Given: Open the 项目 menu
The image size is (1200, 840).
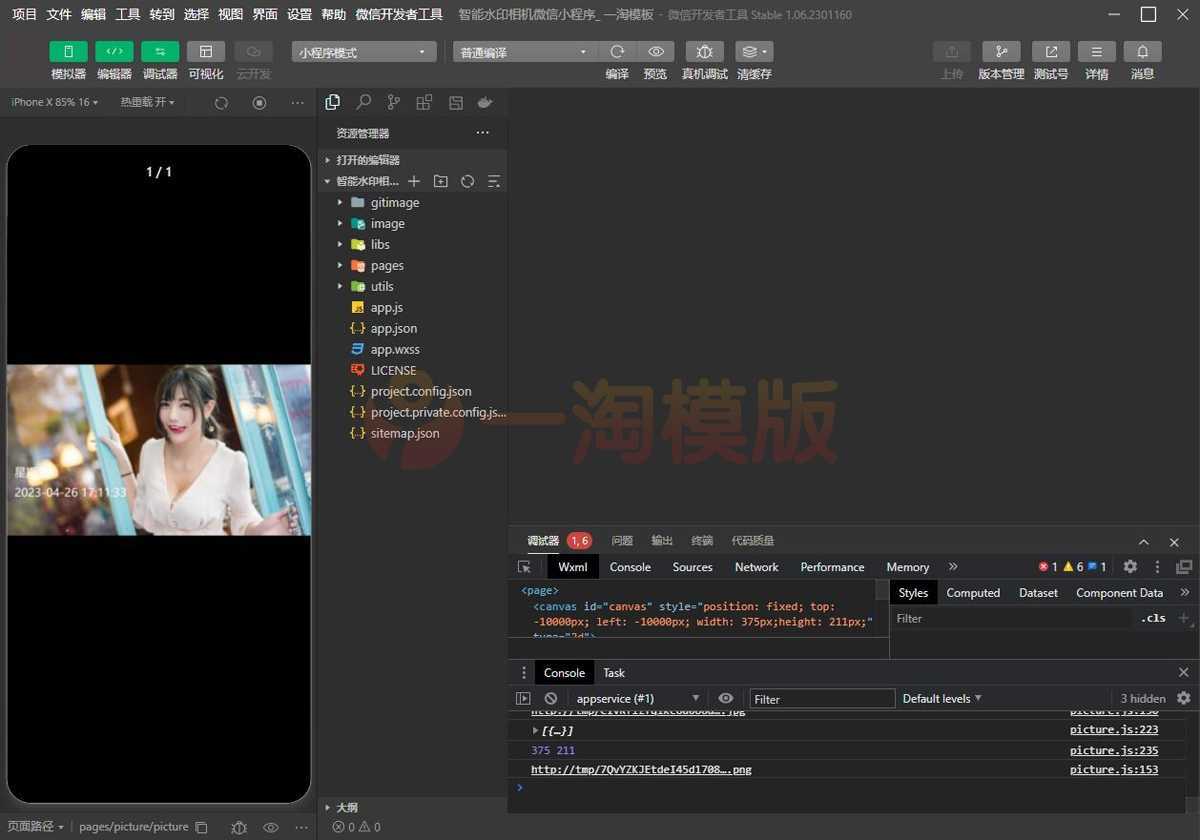Looking at the screenshot, I should tap(24, 14).
